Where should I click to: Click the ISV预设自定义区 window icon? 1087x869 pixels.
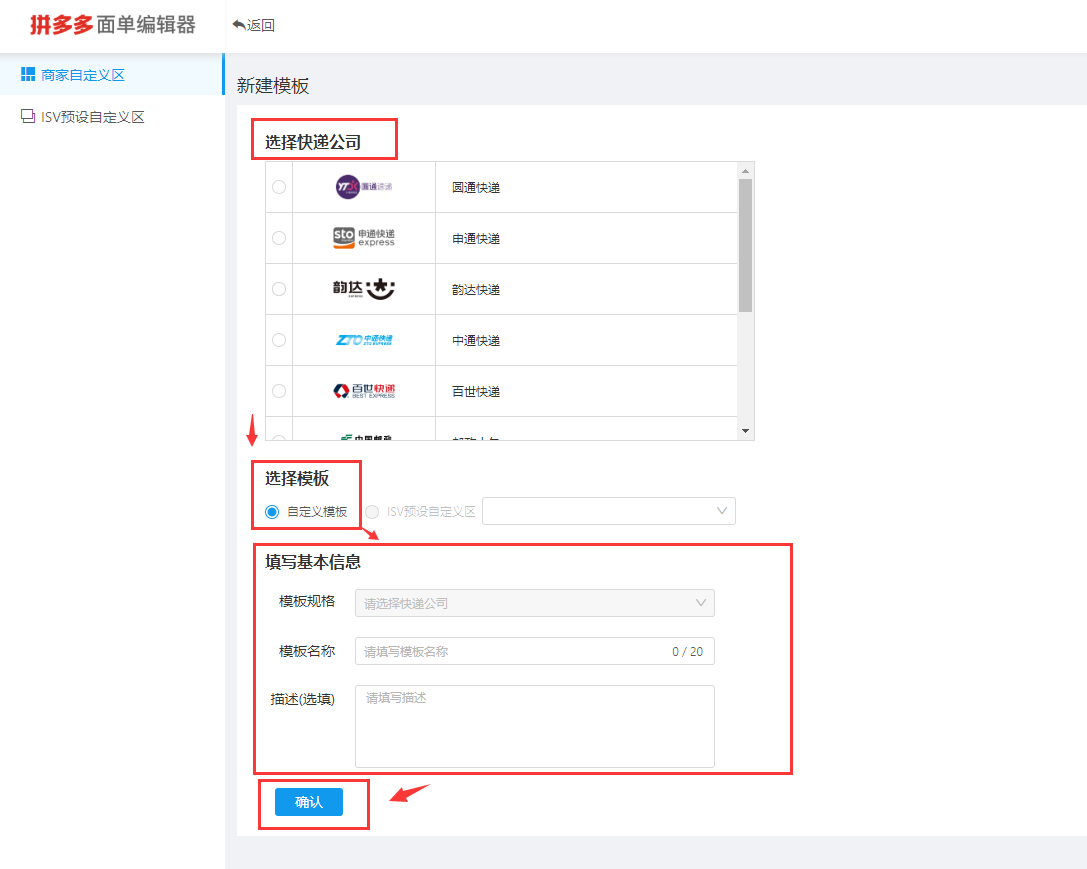[28, 116]
